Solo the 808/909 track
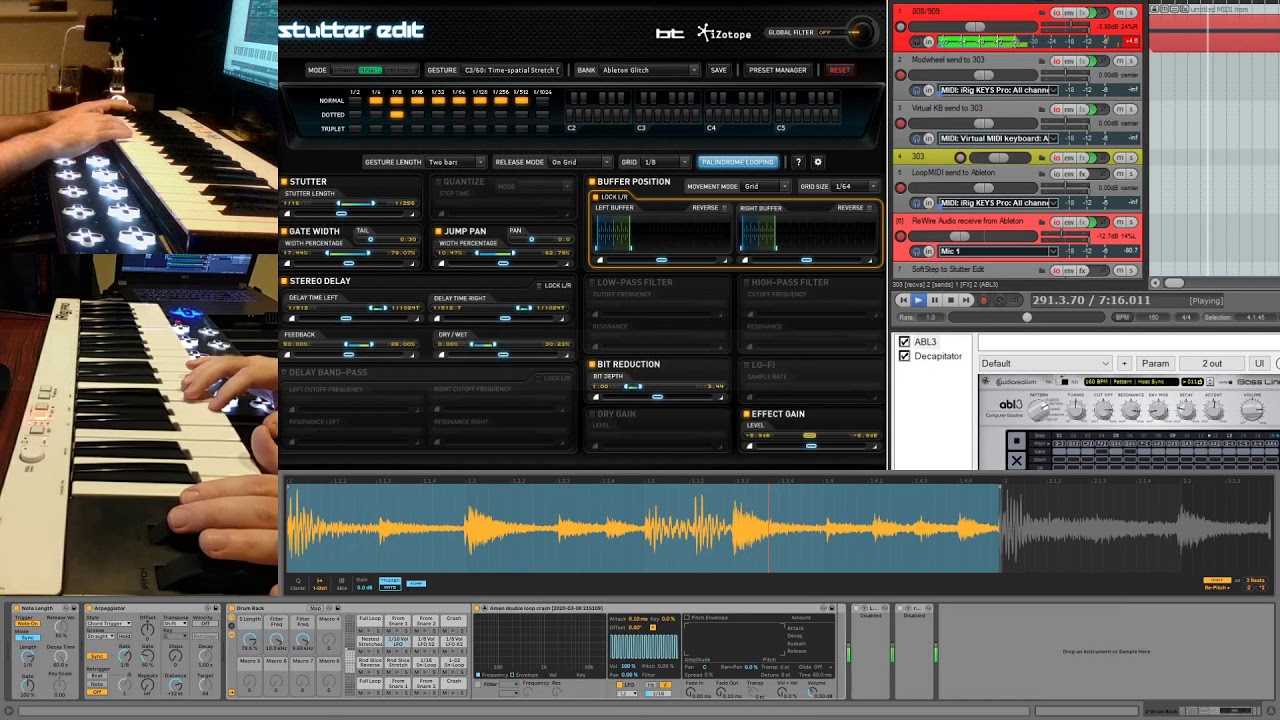Screen dimensions: 1280x720 (1131, 13)
